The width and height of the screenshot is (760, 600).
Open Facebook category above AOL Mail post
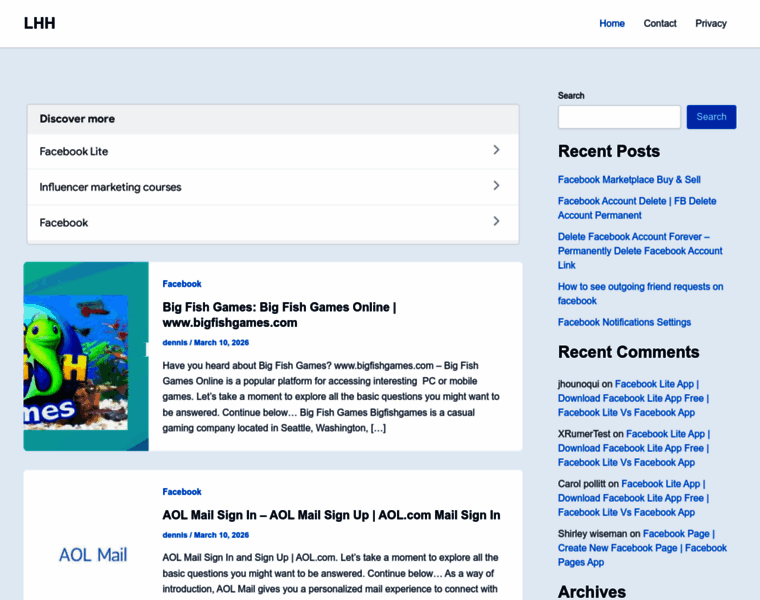182,492
